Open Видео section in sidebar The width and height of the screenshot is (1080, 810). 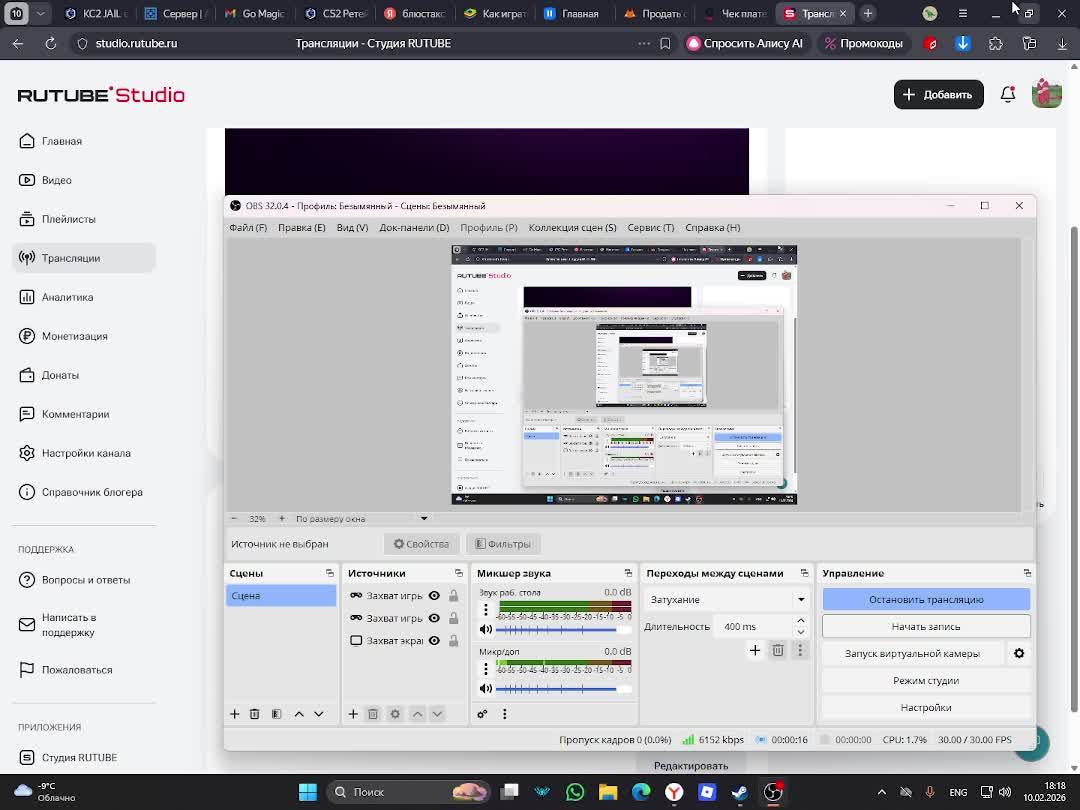(x=45, y=180)
